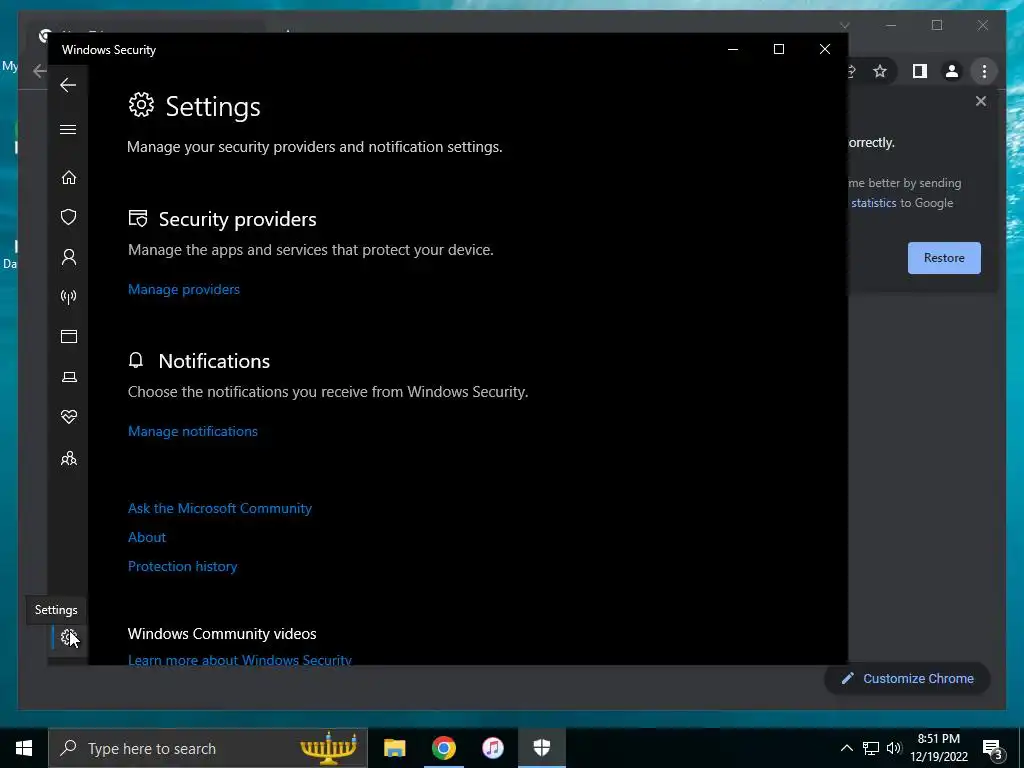Open Chrome three-dot menu
Screen dimensions: 1024x768
pos(984,71)
